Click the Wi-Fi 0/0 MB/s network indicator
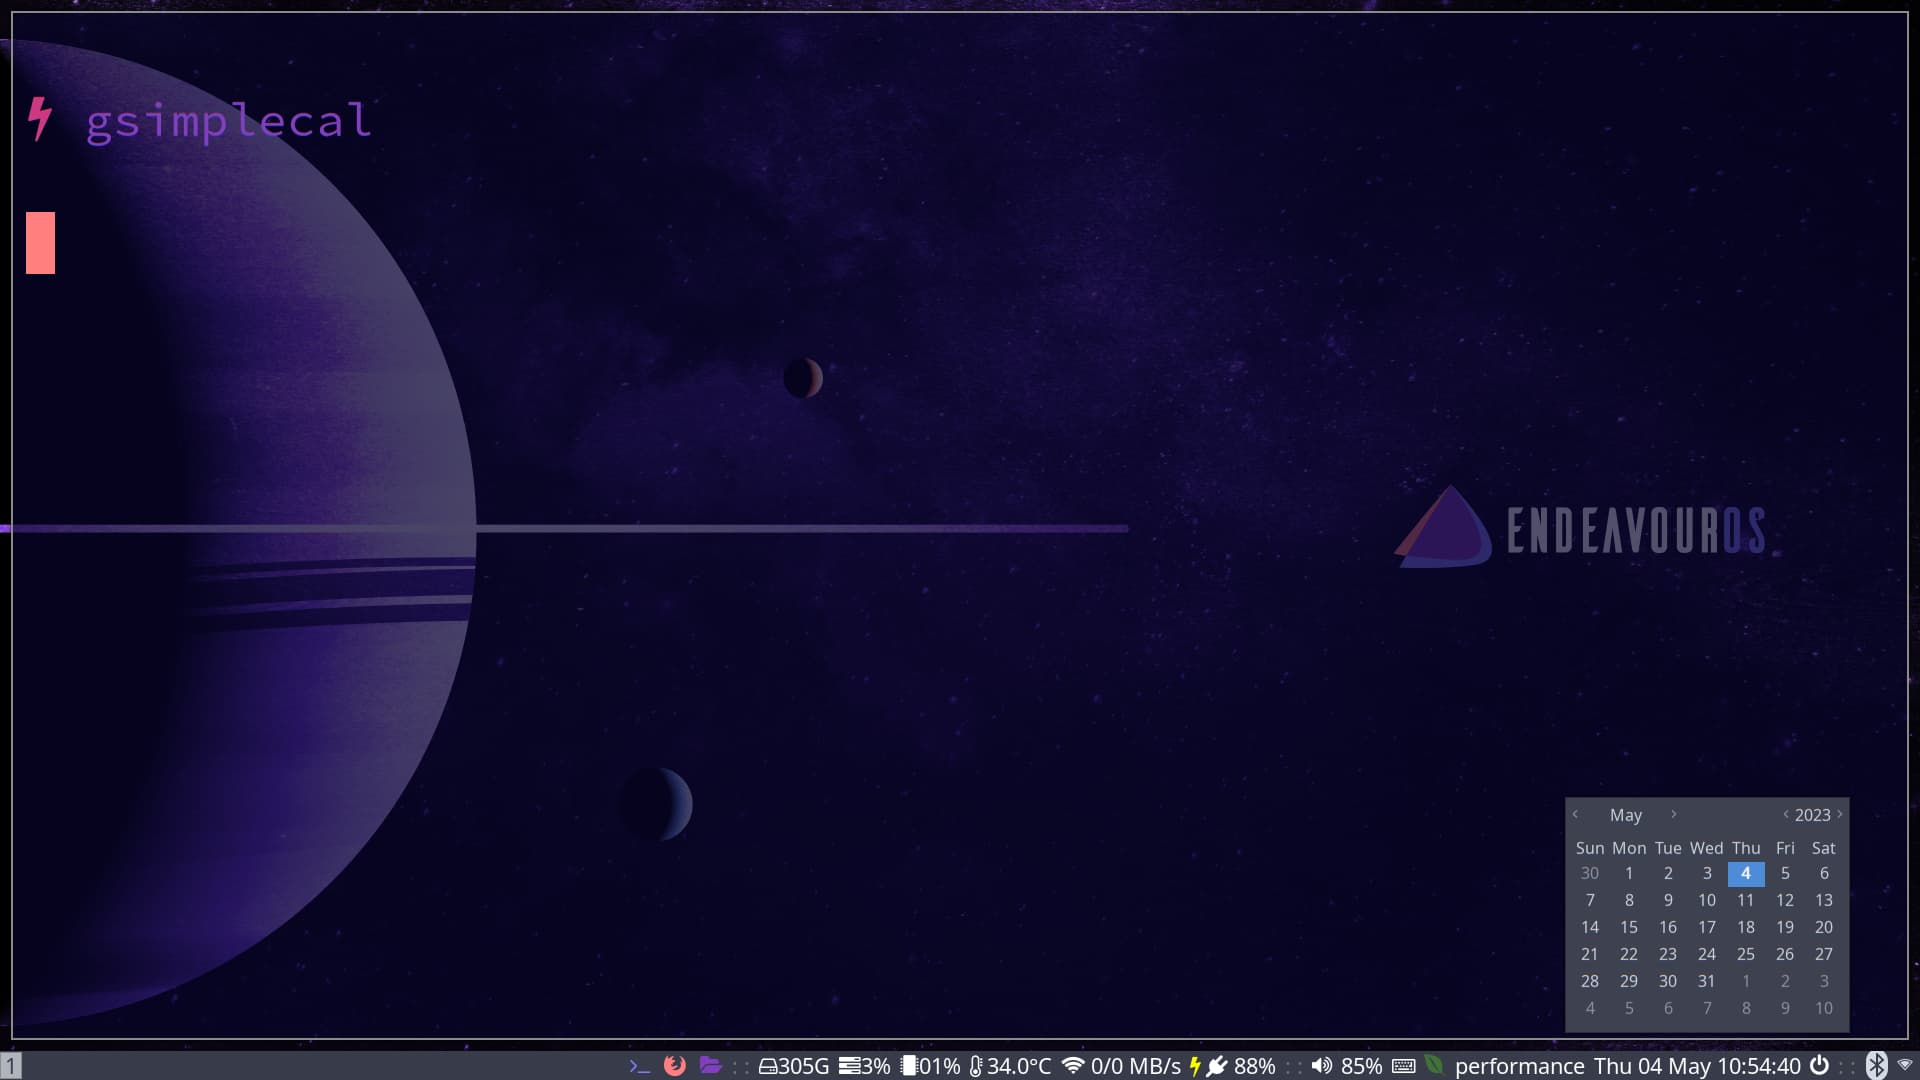Screen dimensions: 1920x1080 click(x=1121, y=1066)
